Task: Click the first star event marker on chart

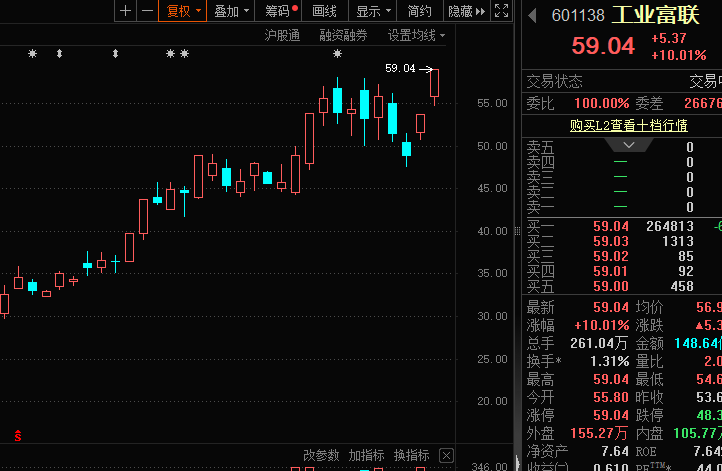Action: tap(32, 53)
